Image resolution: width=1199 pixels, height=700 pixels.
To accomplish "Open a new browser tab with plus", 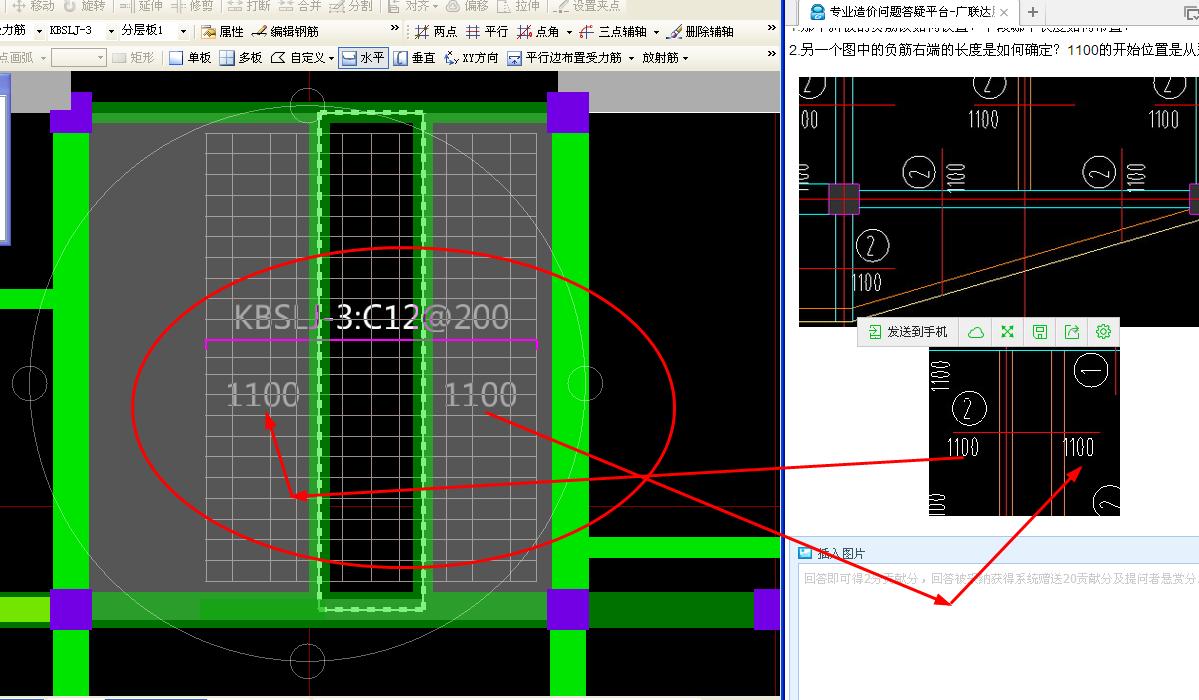I will click(1032, 11).
